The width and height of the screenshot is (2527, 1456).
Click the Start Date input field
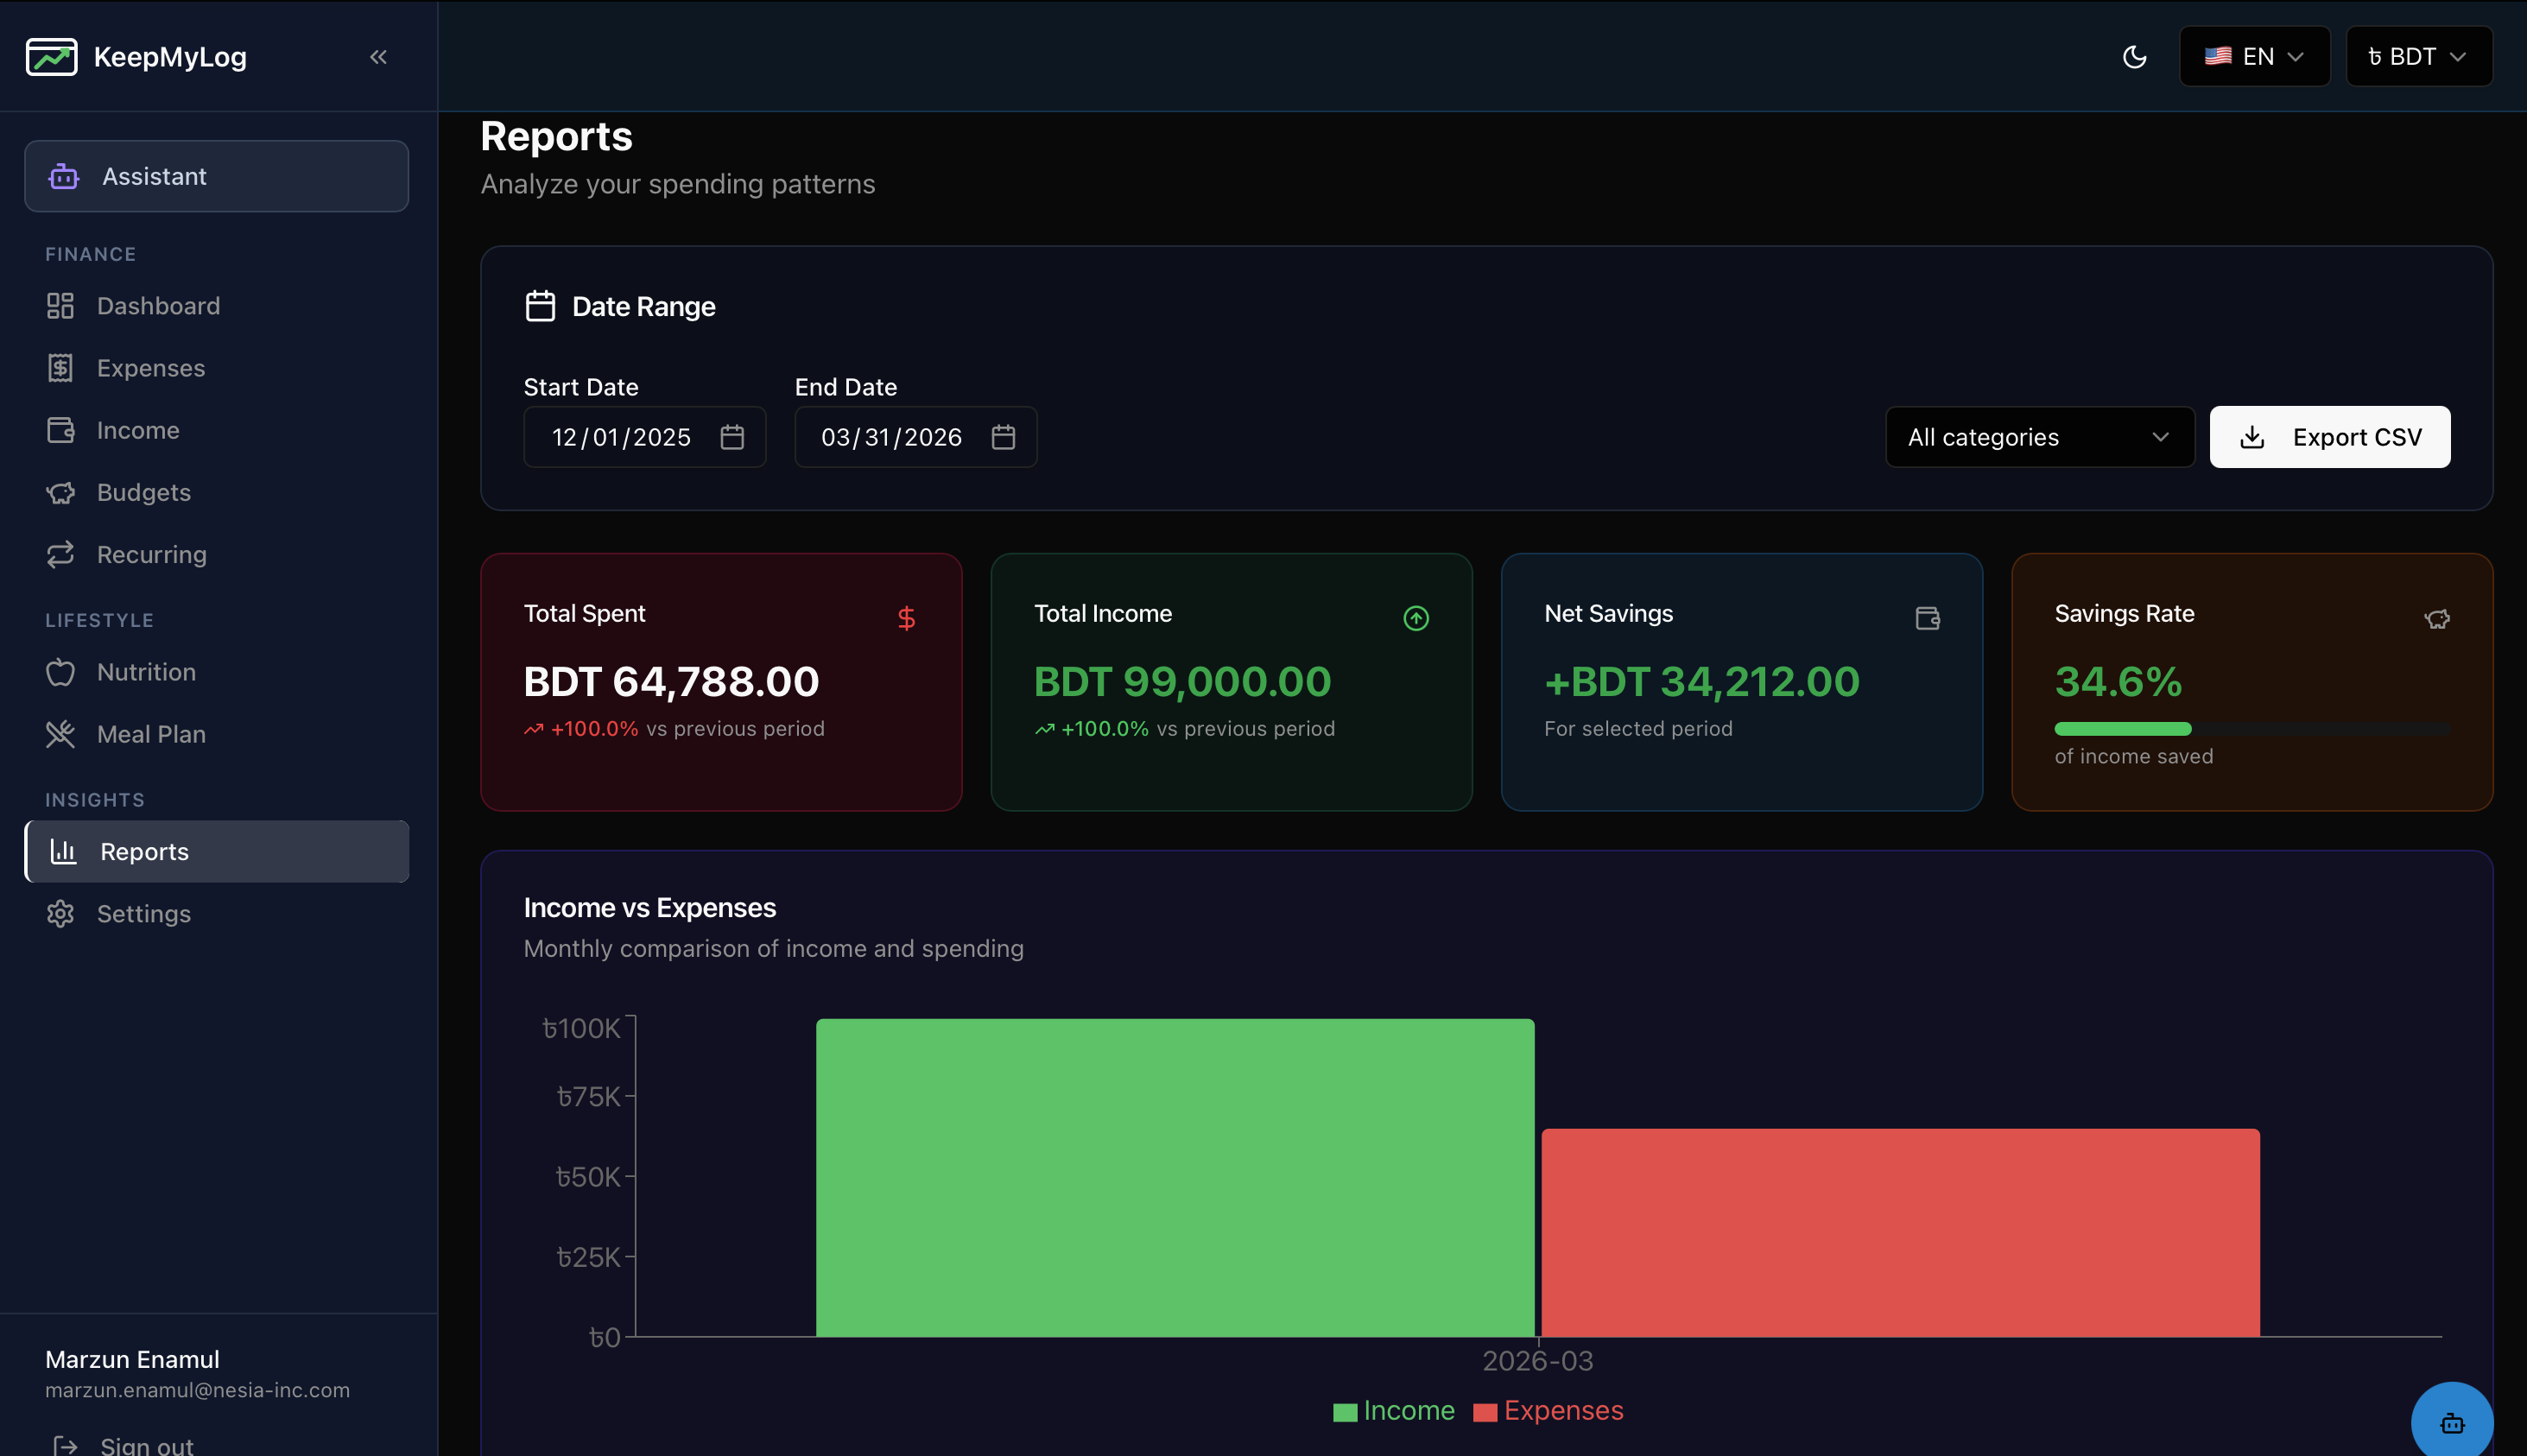[621, 437]
